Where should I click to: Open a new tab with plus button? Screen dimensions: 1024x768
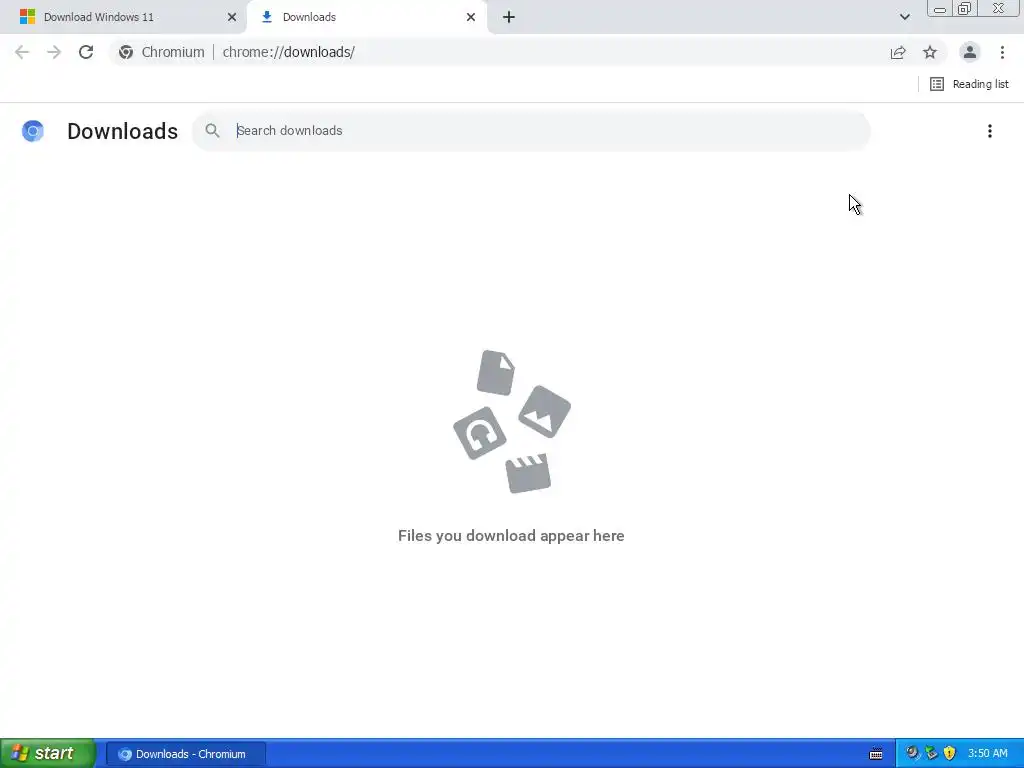coord(509,17)
